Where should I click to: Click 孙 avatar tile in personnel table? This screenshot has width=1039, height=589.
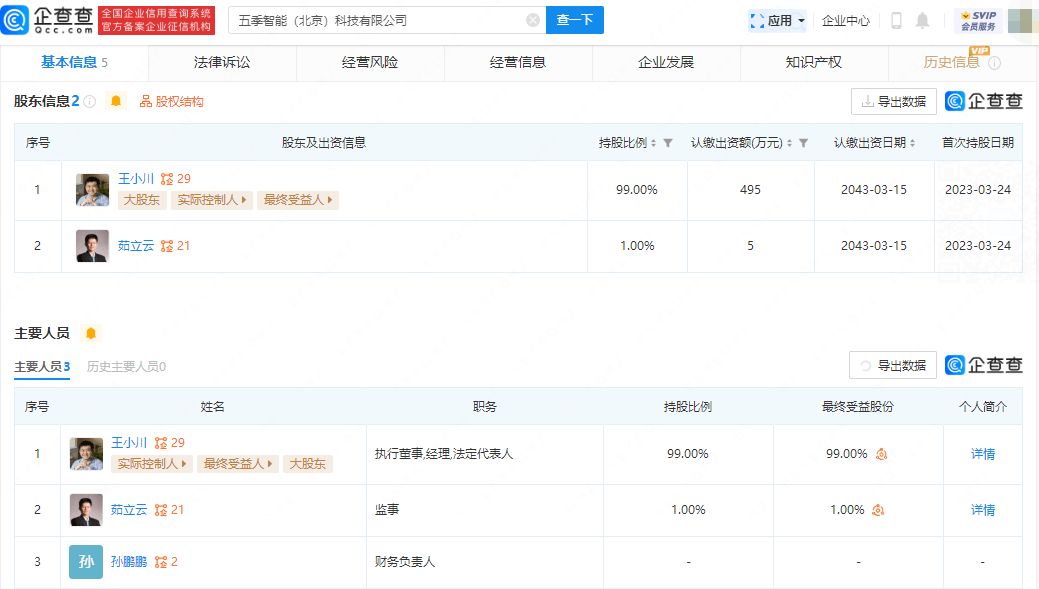(86, 562)
